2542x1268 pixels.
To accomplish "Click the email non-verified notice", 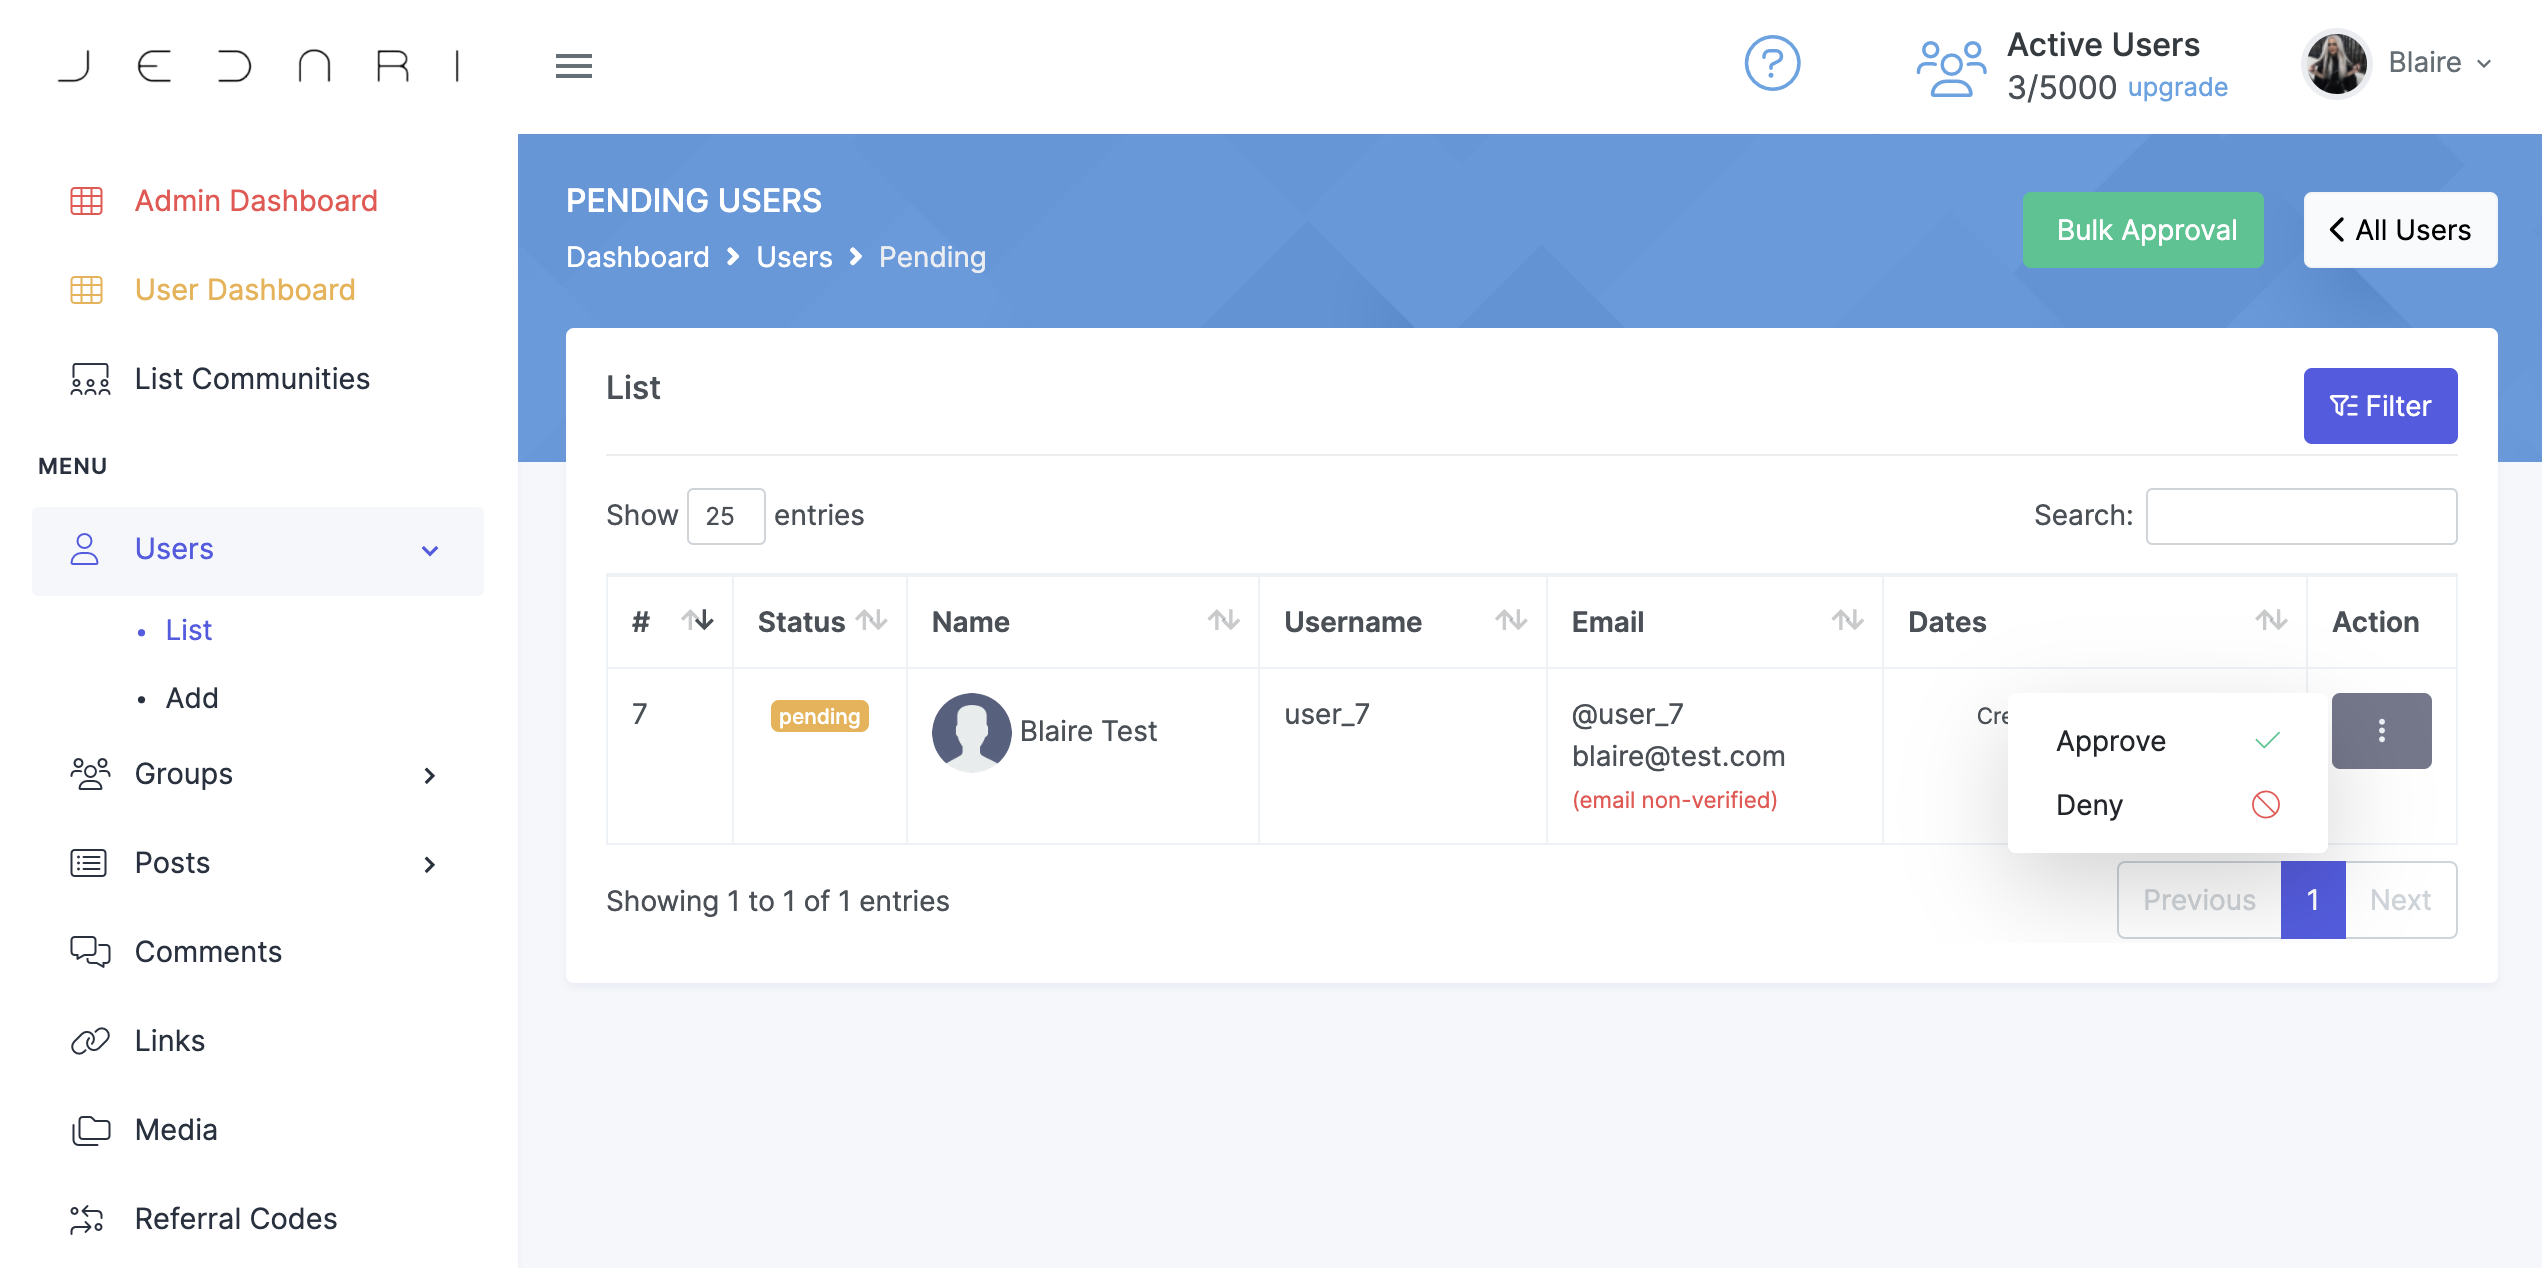I will pyautogui.click(x=1674, y=800).
